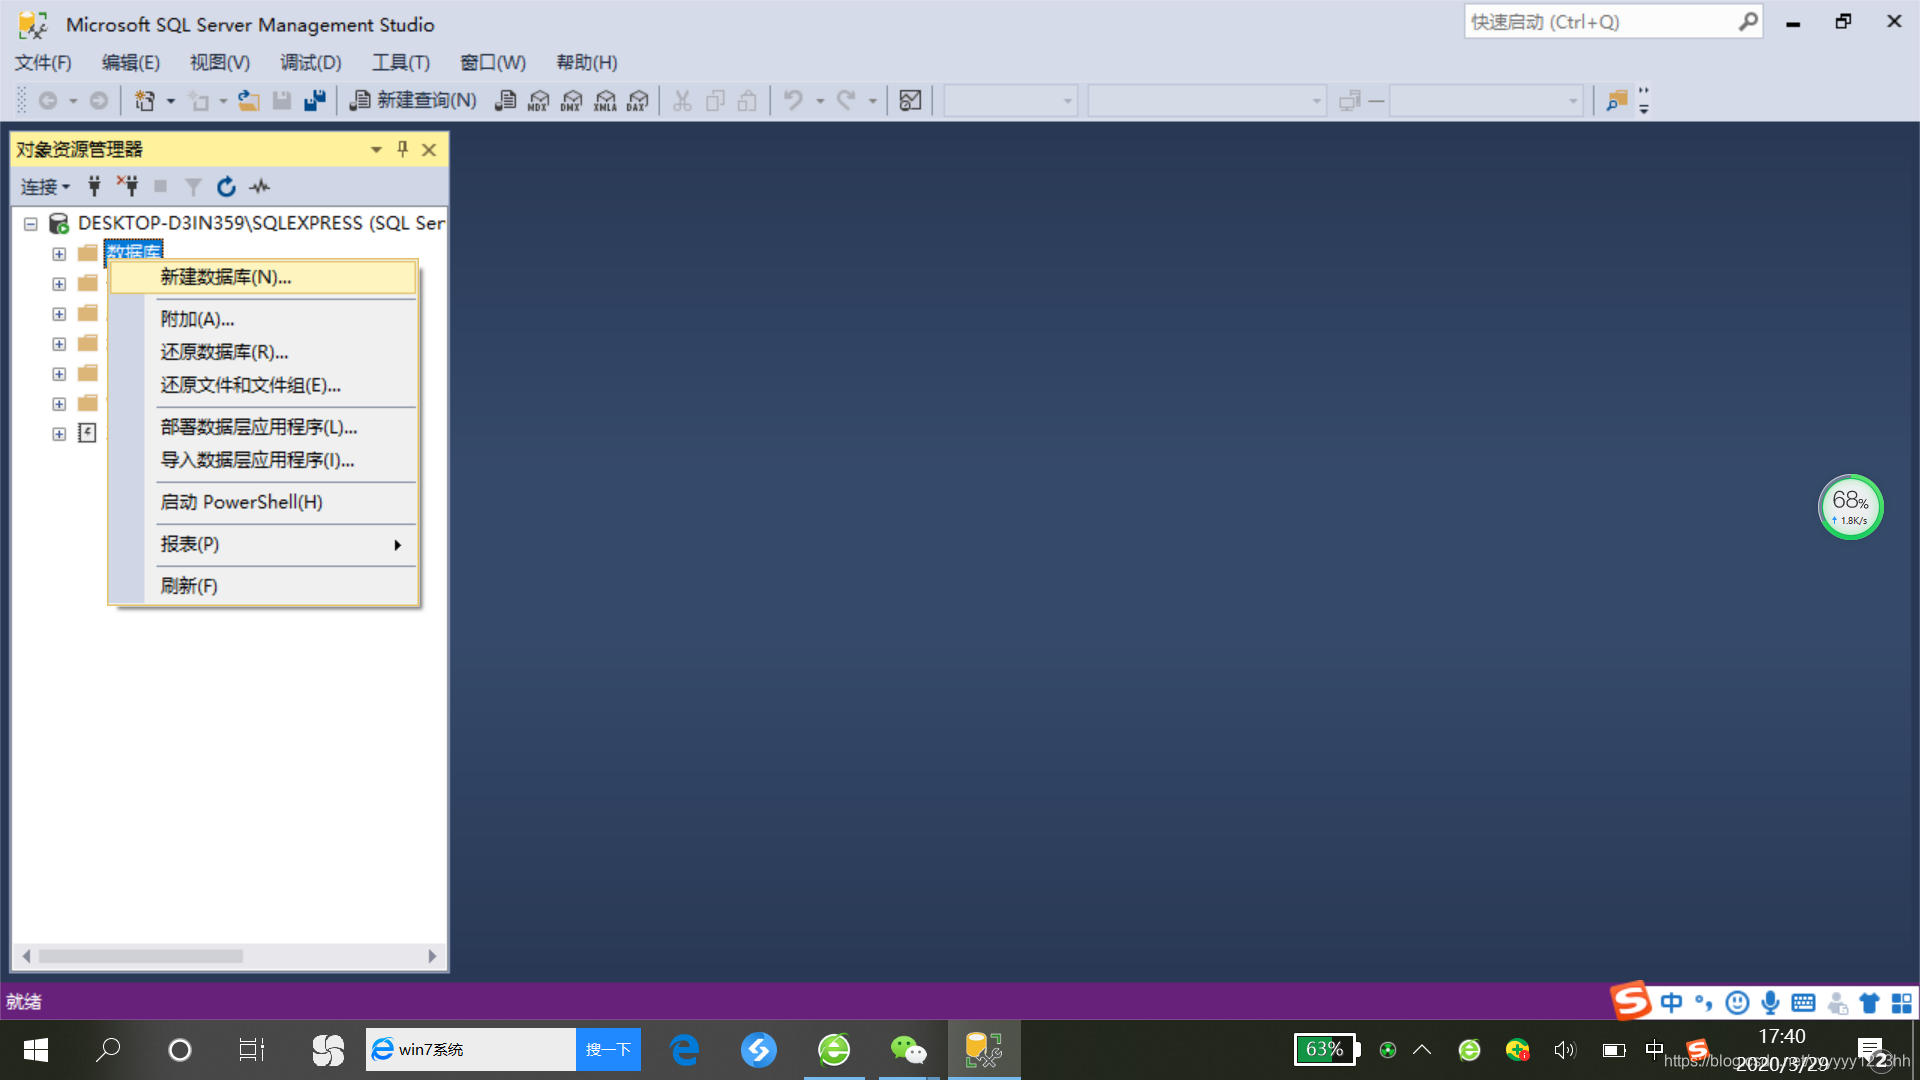The image size is (1920, 1080).
Task: Click 新建查询(N) toolbar button
Action: pyautogui.click(x=413, y=101)
